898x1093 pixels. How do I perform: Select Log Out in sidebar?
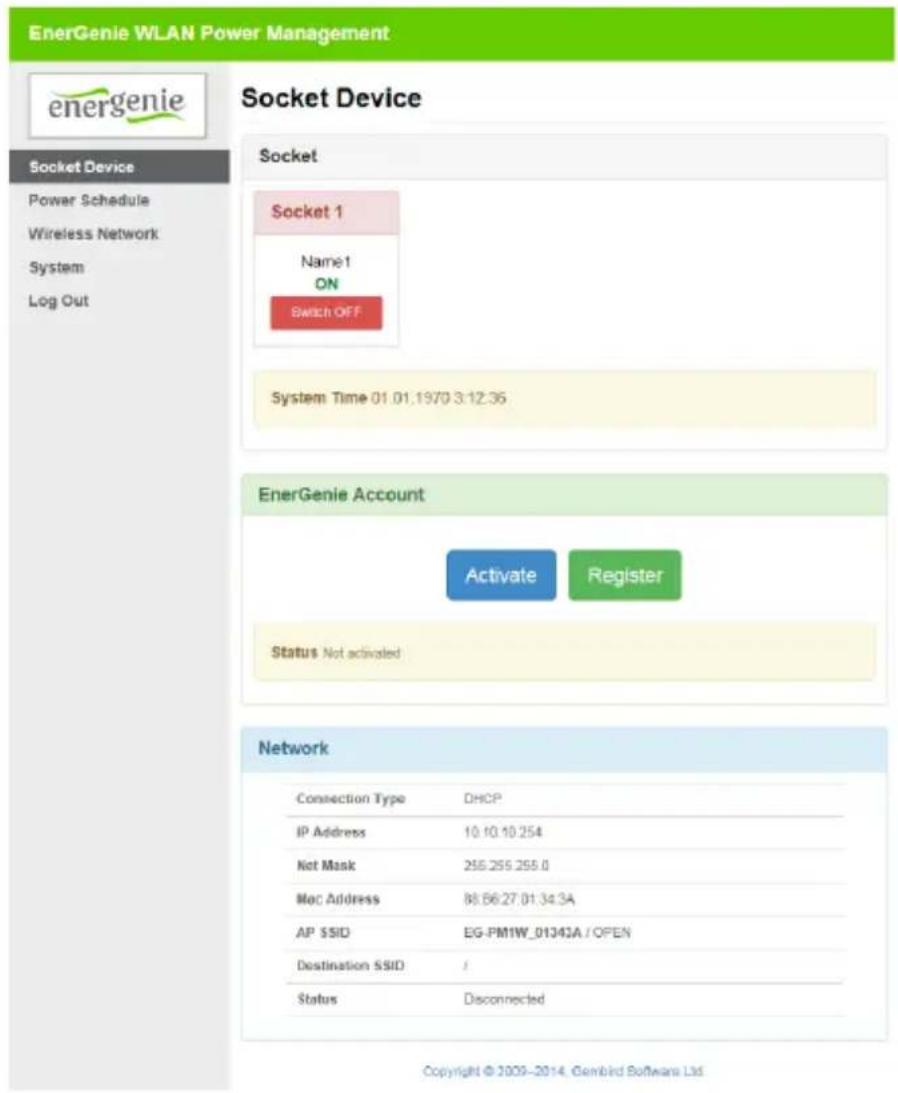(59, 300)
